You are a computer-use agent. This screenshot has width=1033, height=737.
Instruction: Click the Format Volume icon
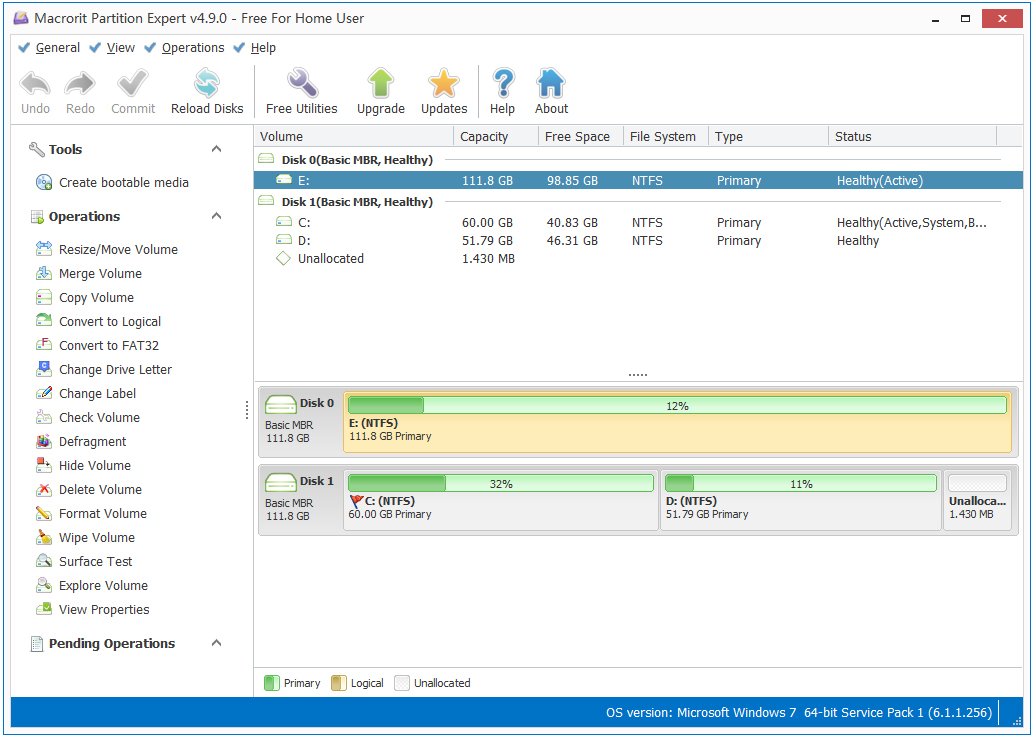[43, 513]
